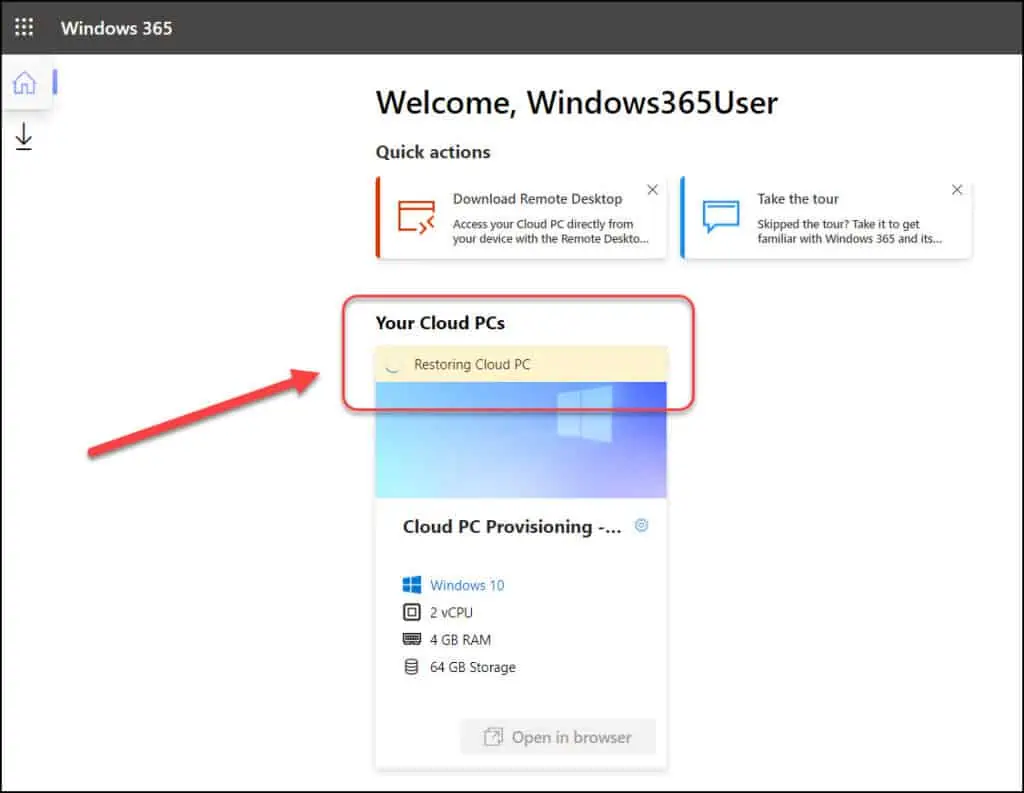Click the Quick actions heading
Image resolution: width=1024 pixels, height=793 pixels.
[x=433, y=152]
